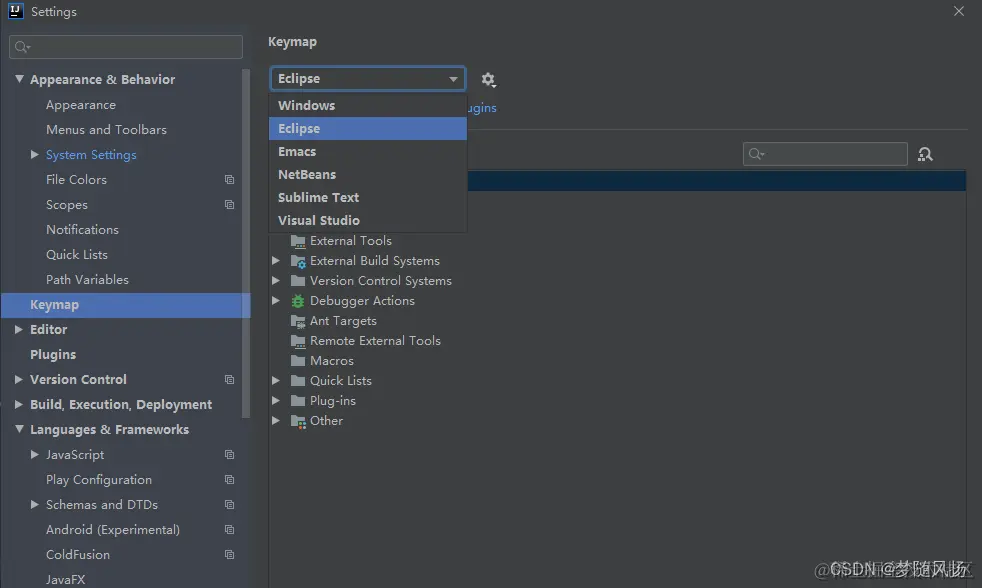Viewport: 982px width, 588px height.
Task: Expand Build, Execution, Deployment section
Action: (19, 405)
